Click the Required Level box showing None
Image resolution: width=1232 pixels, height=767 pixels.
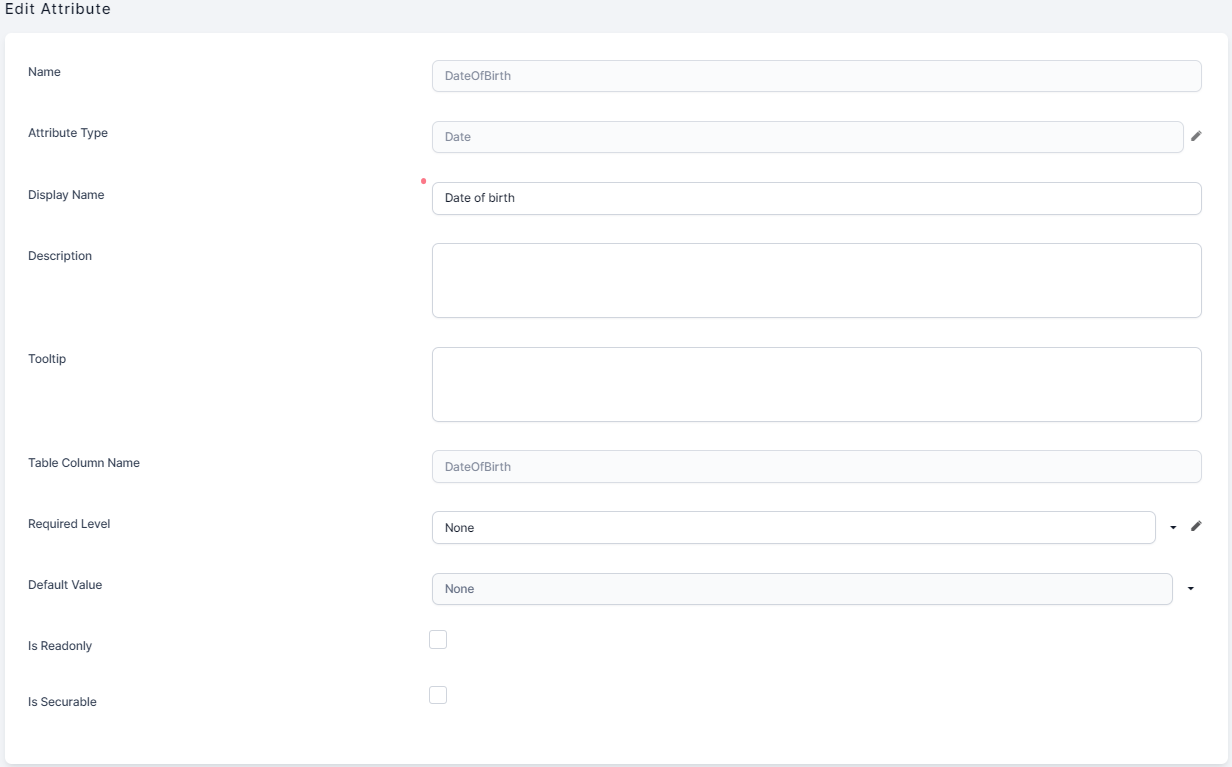click(x=793, y=527)
